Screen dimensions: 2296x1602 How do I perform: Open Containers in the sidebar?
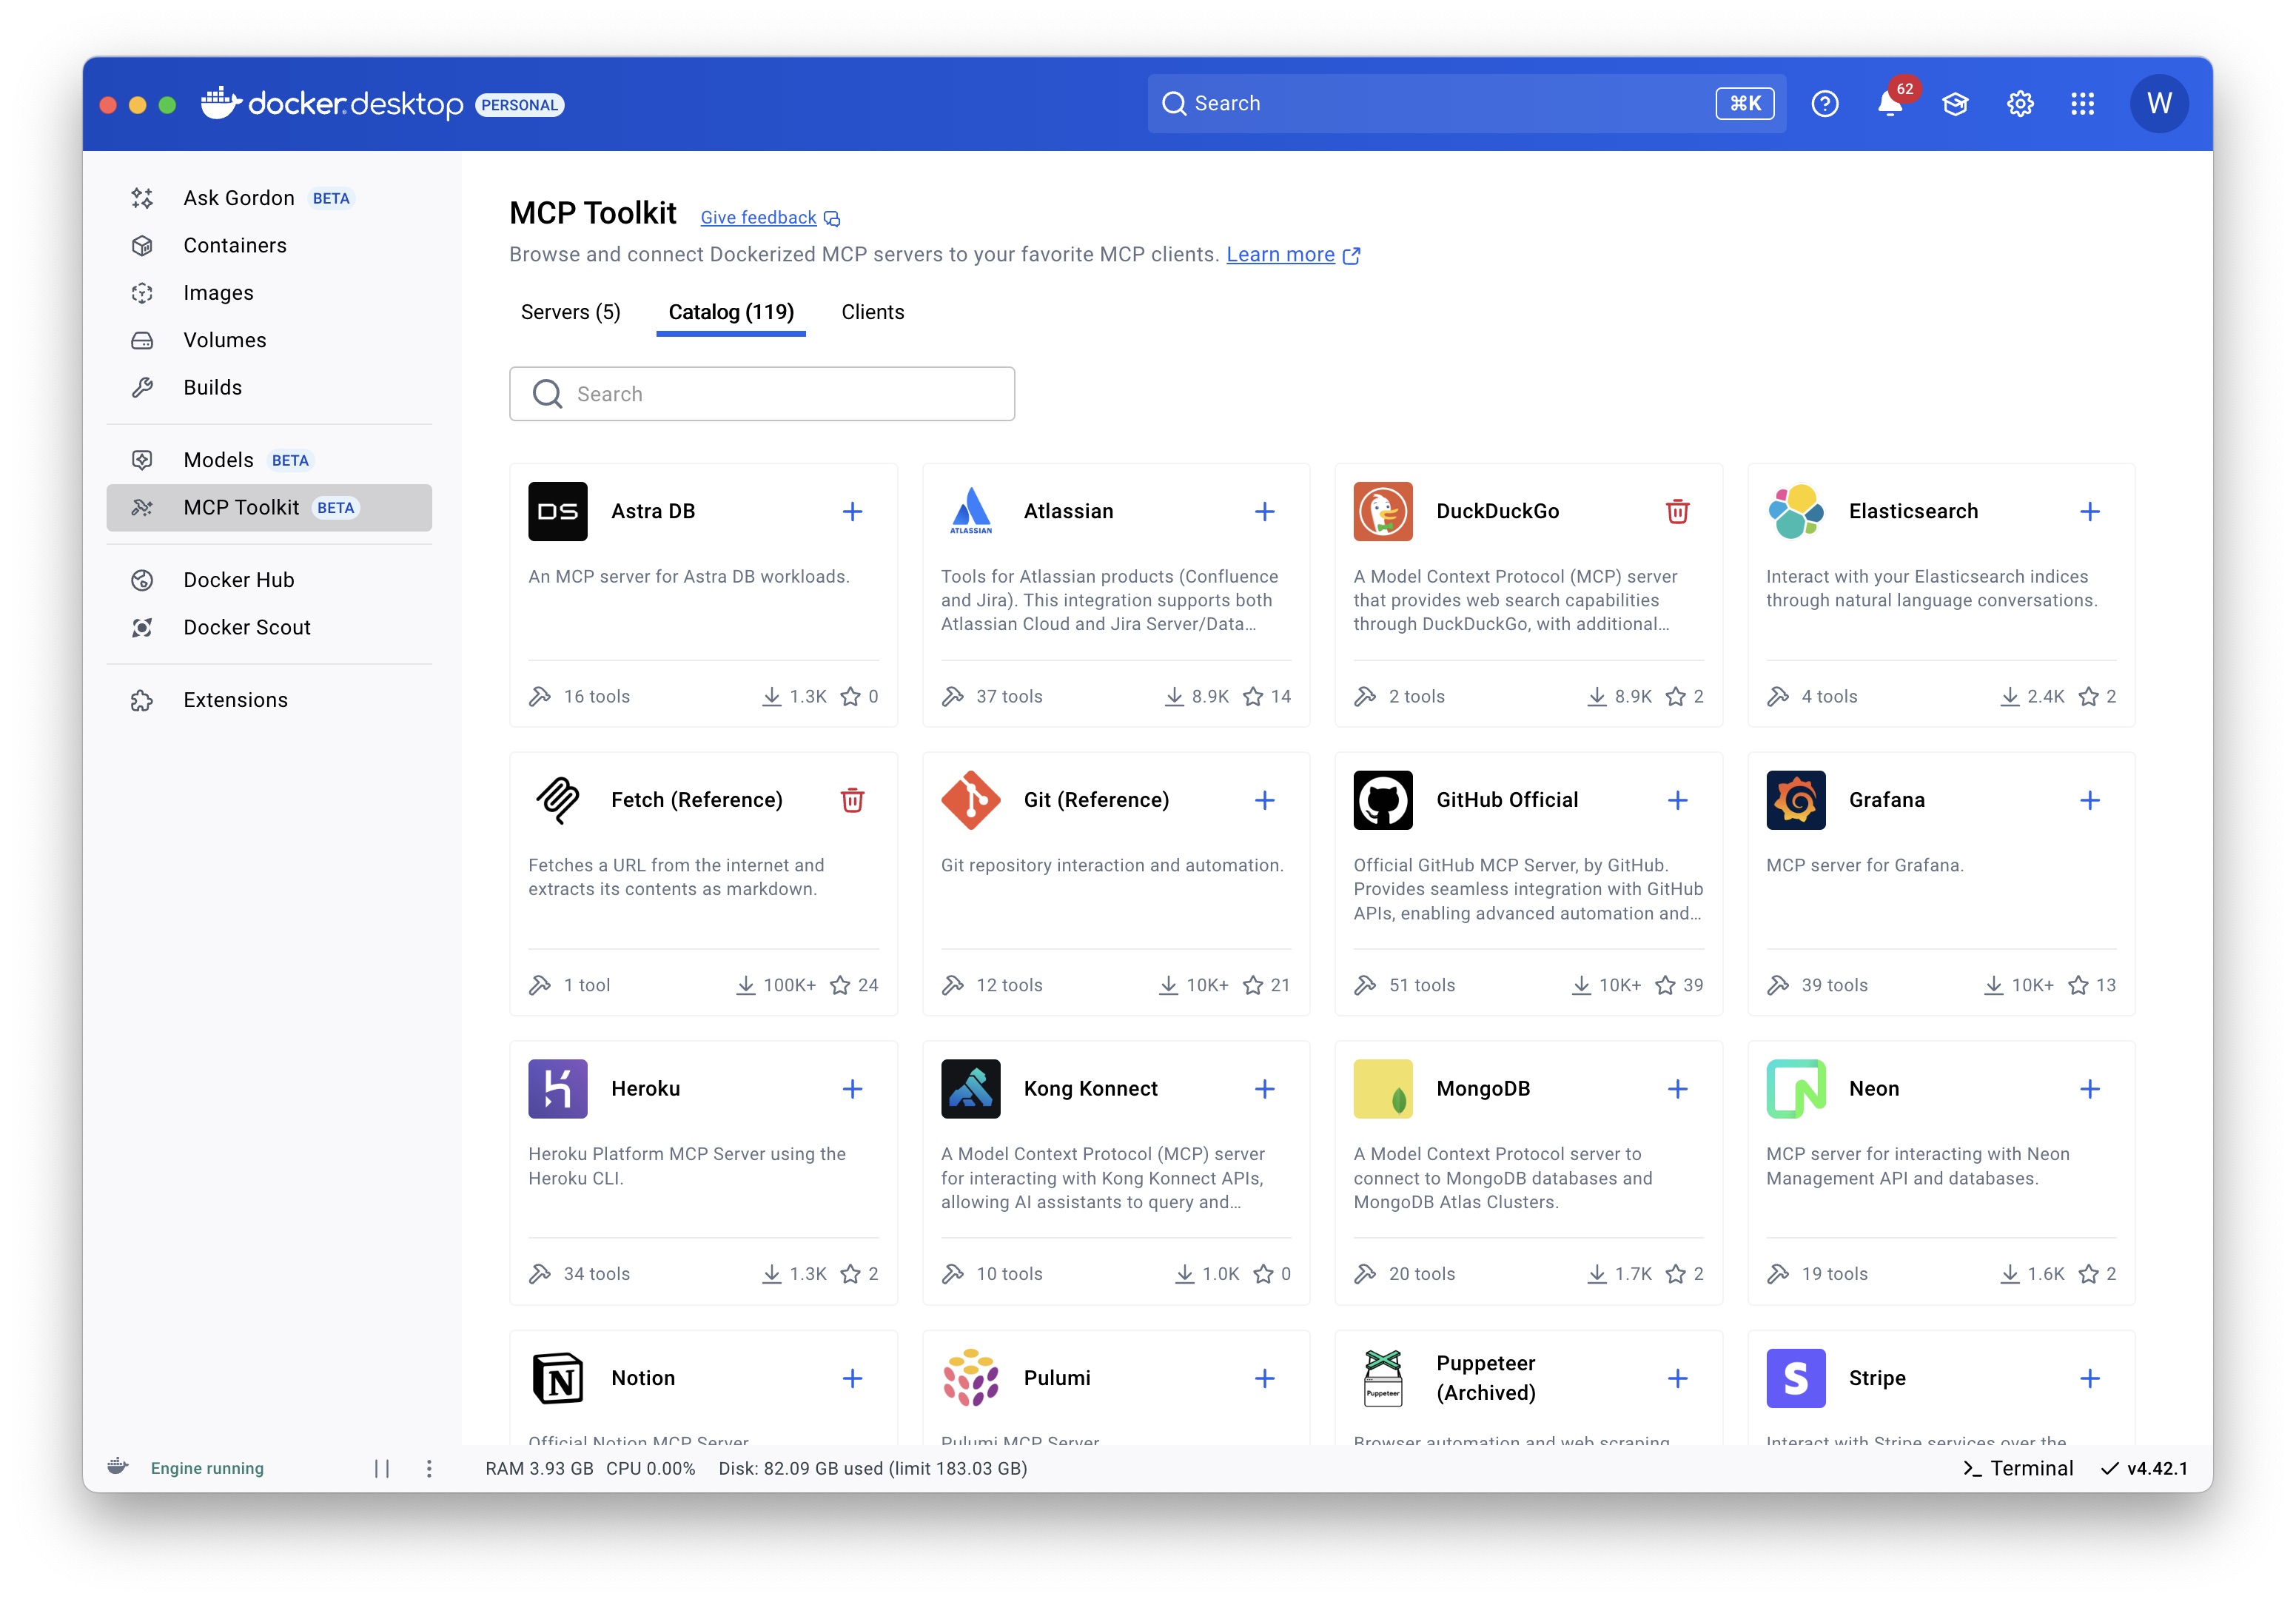[x=234, y=245]
